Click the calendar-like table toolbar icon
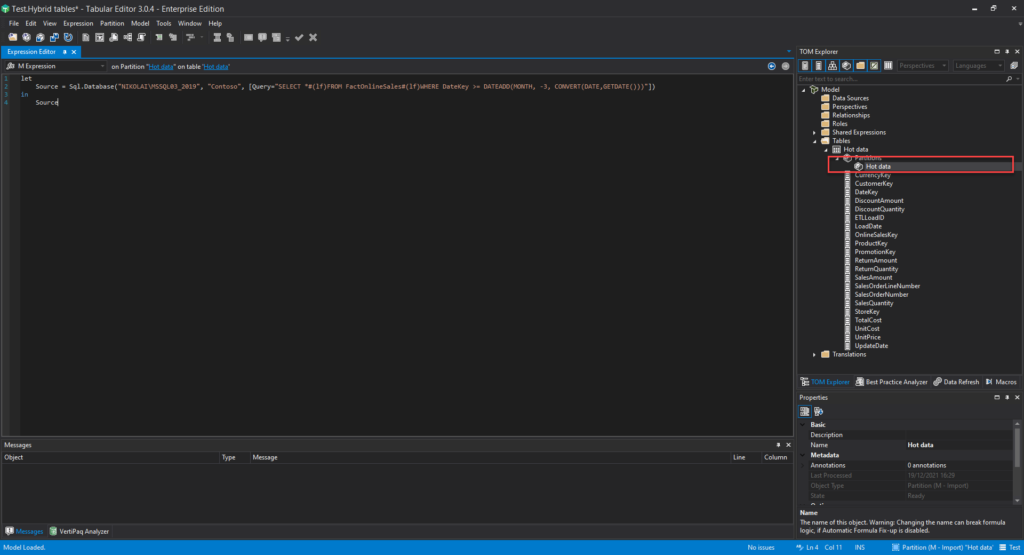Viewport: 1024px width, 555px height. click(99, 38)
